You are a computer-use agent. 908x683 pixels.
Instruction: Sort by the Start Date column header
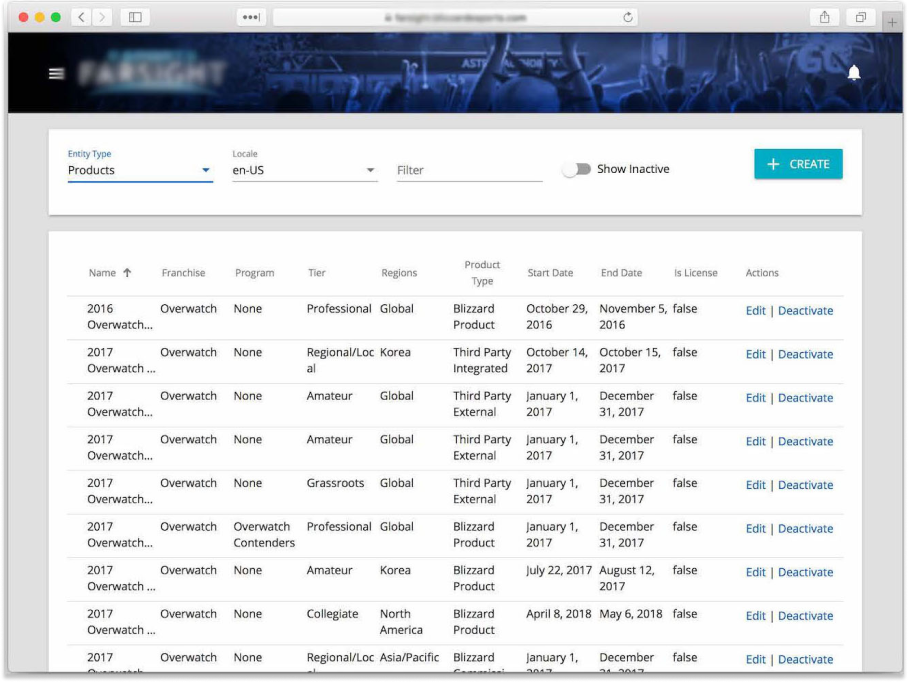(550, 273)
